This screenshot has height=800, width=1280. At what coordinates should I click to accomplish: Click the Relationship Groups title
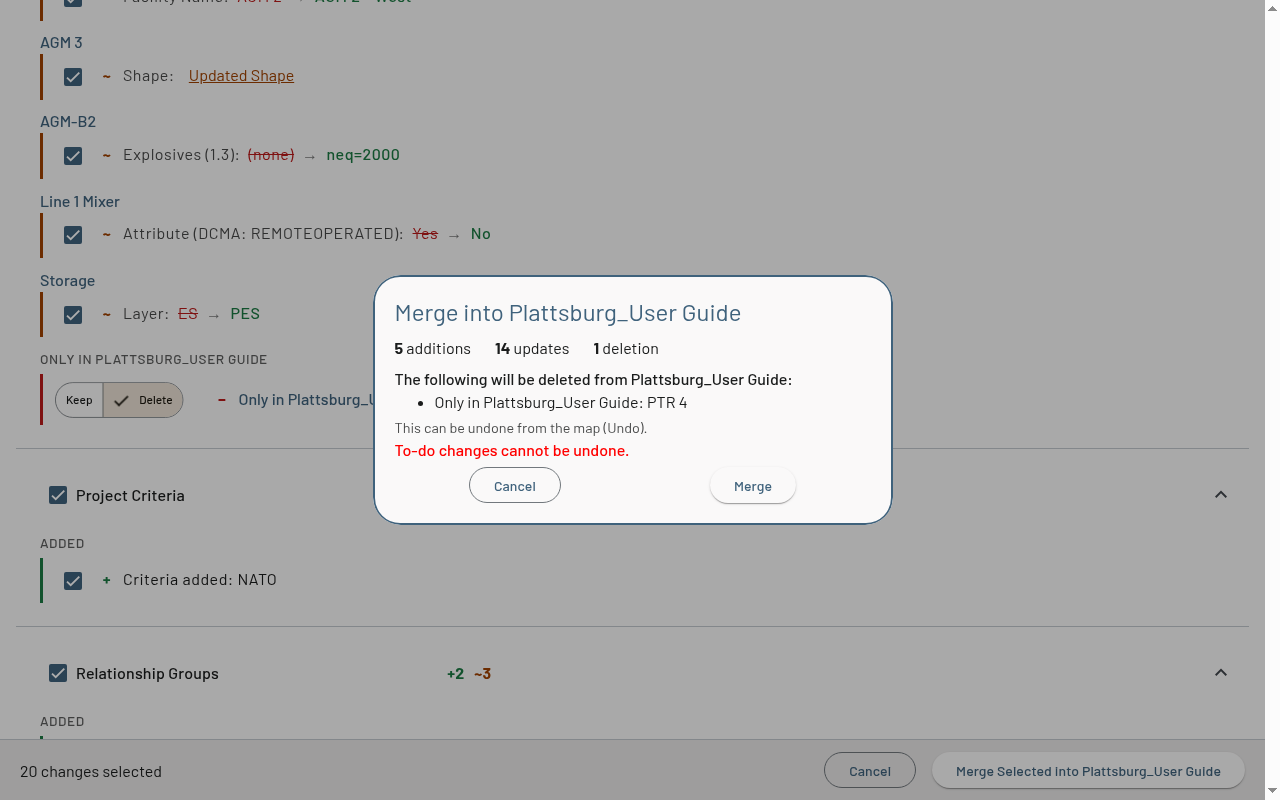coord(147,674)
